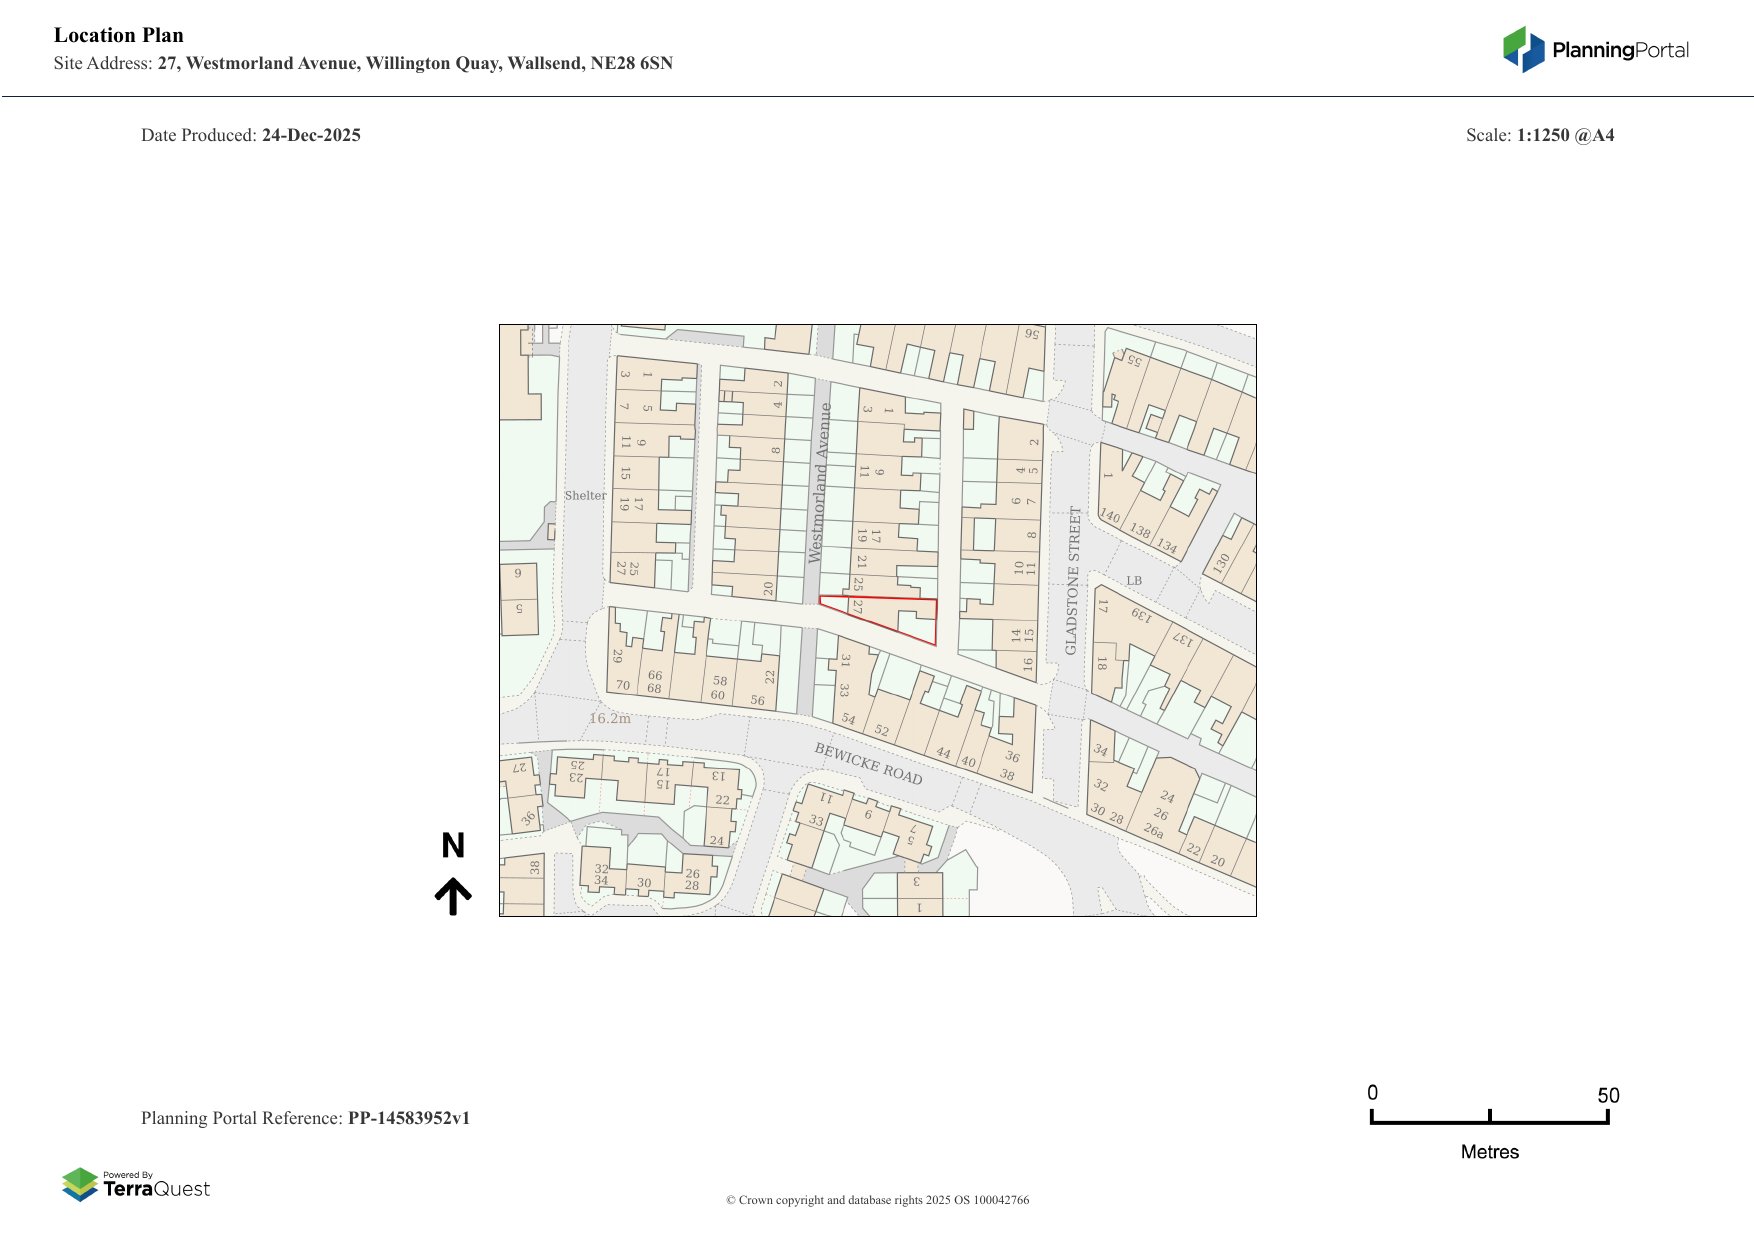The image size is (1754, 1241).
Task: Click the north arrow symbol
Action: pos(453,896)
